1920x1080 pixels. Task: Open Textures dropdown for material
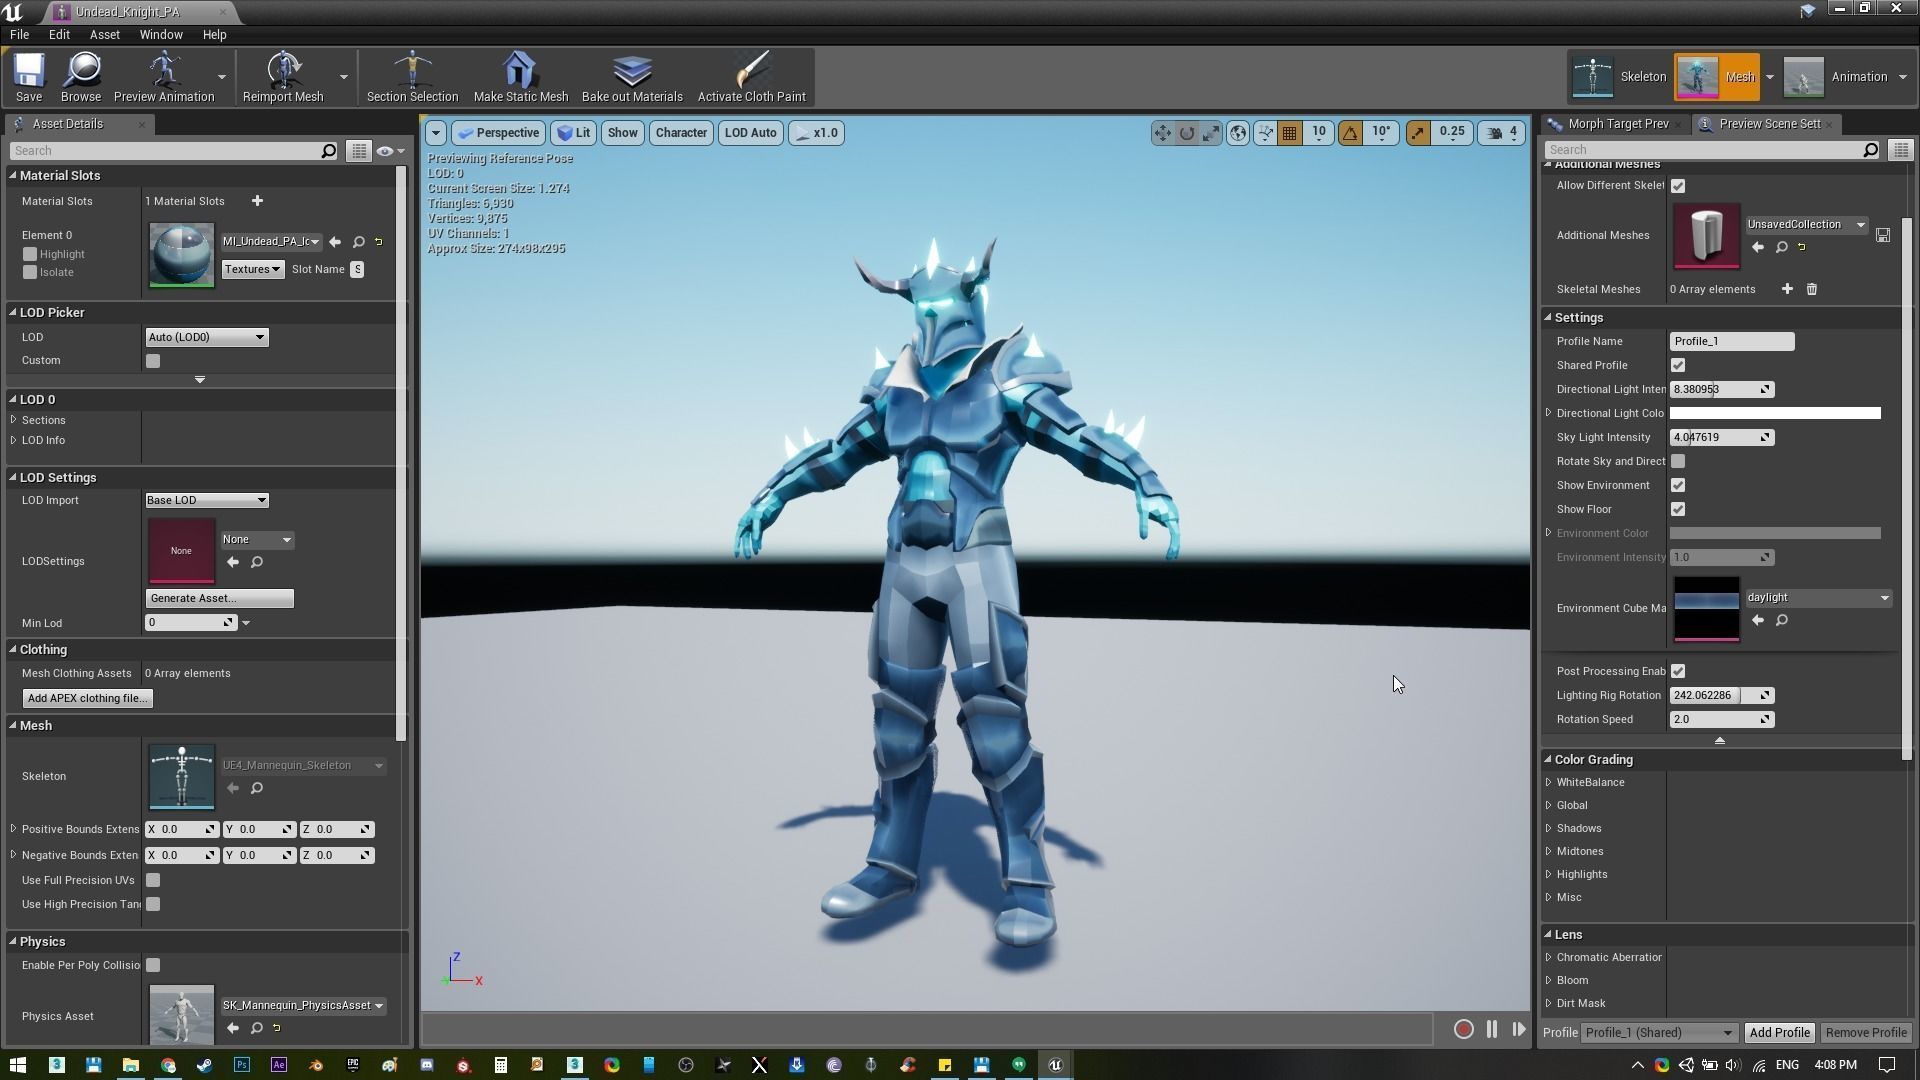tap(252, 269)
